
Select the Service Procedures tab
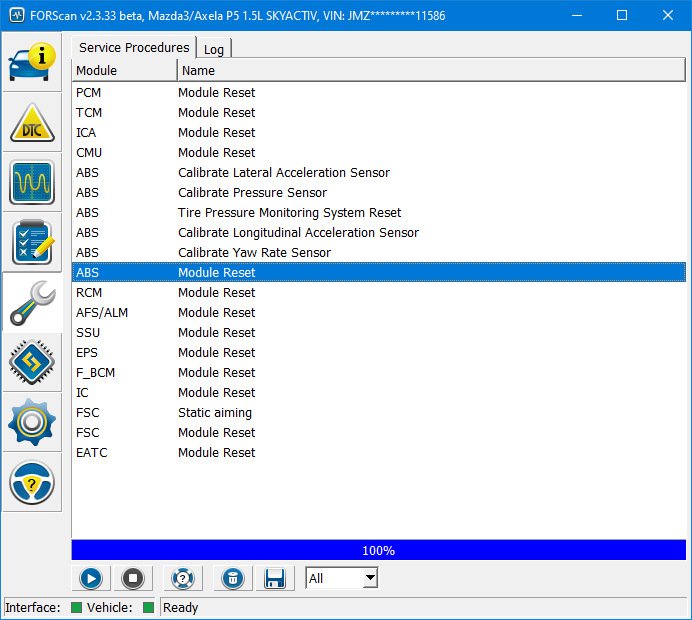tap(134, 47)
